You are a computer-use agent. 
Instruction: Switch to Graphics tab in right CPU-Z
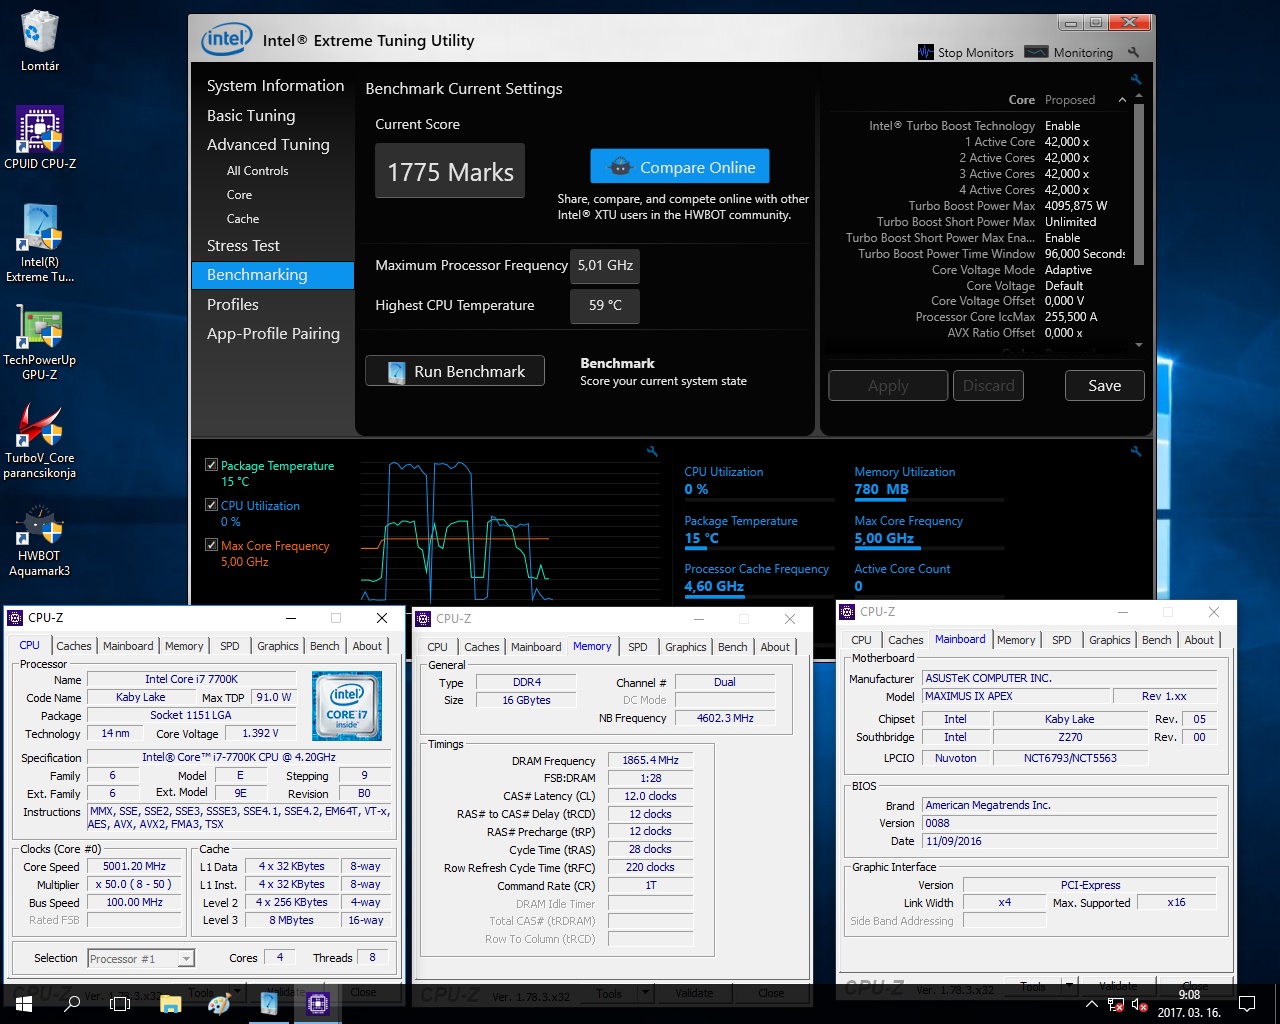coord(1109,640)
